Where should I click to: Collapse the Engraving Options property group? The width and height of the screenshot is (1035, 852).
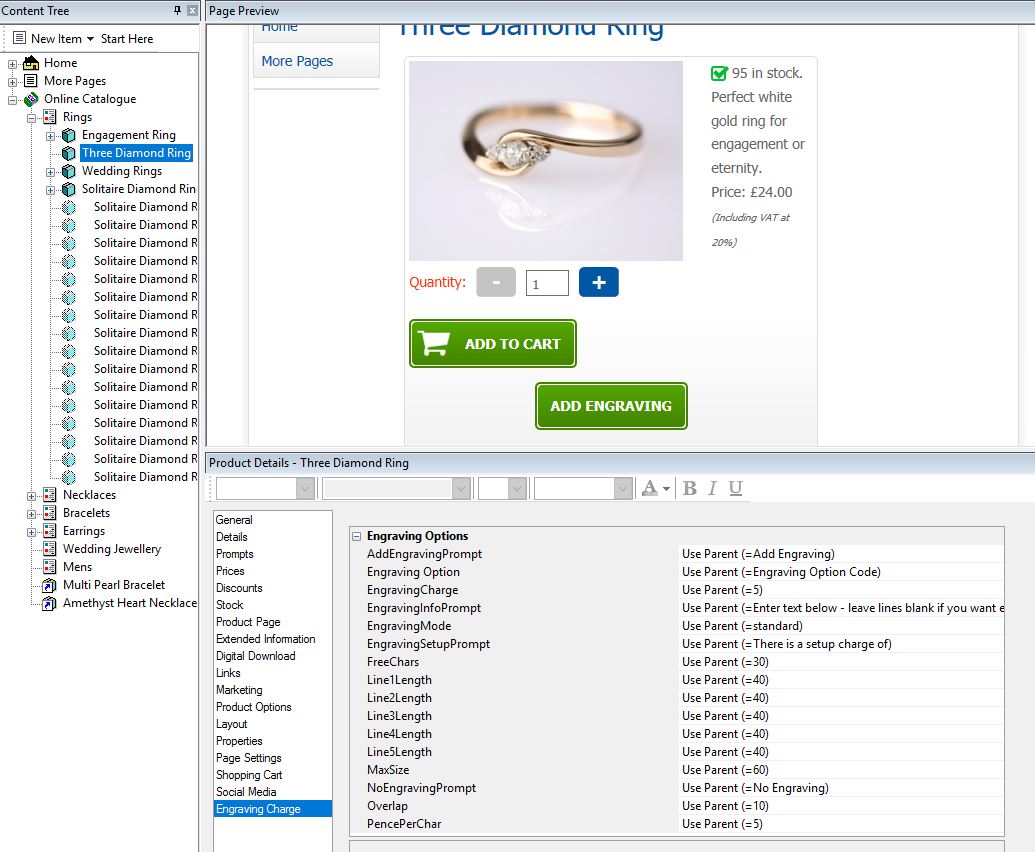356,536
